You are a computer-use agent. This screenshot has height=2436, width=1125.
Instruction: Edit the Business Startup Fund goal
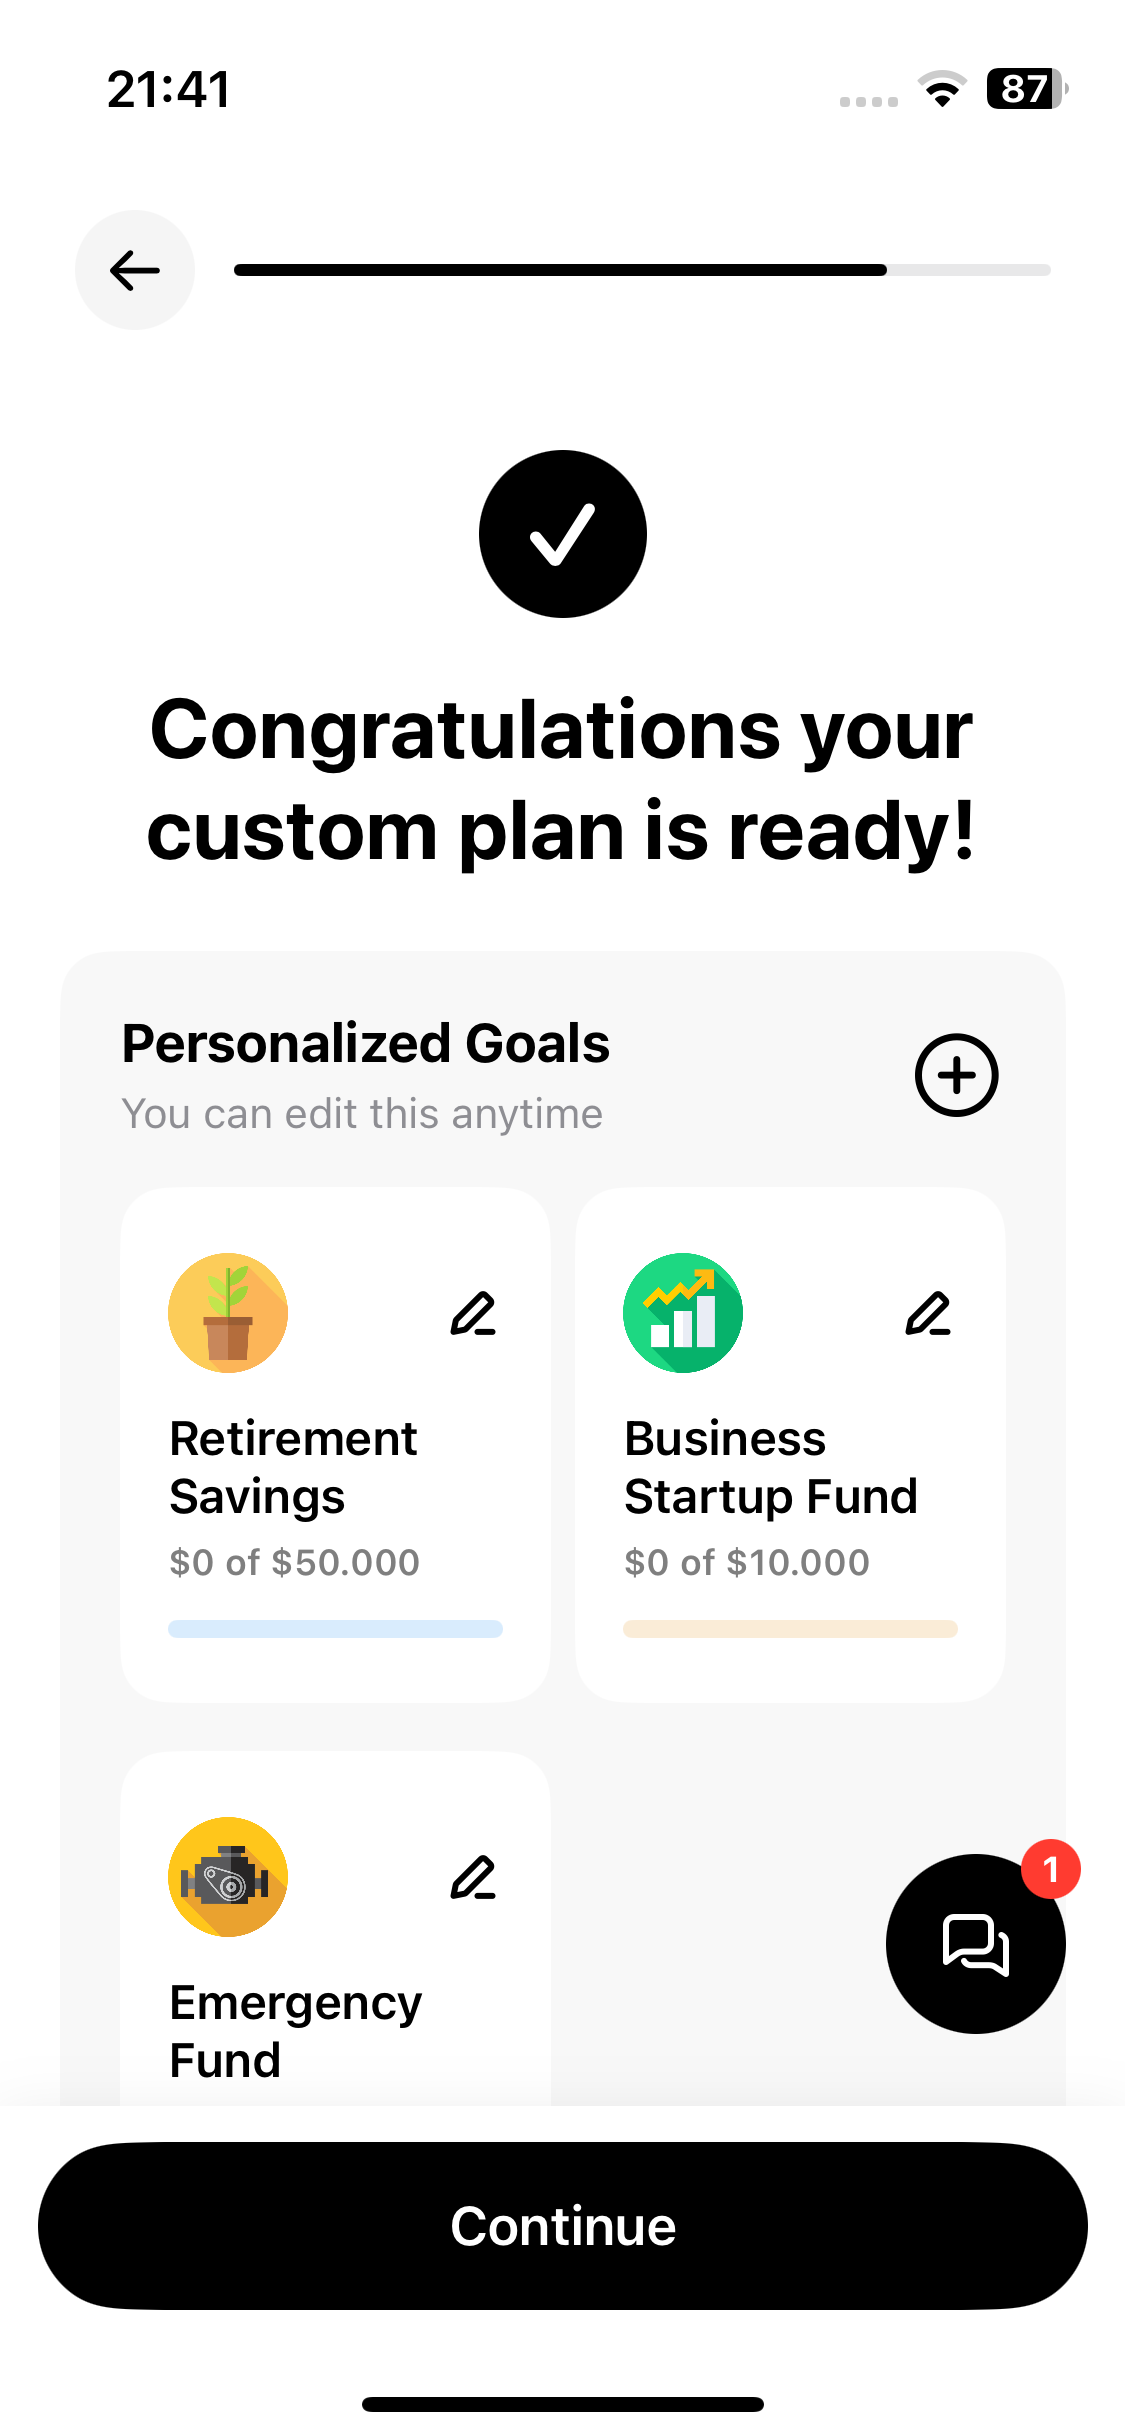928,1313
